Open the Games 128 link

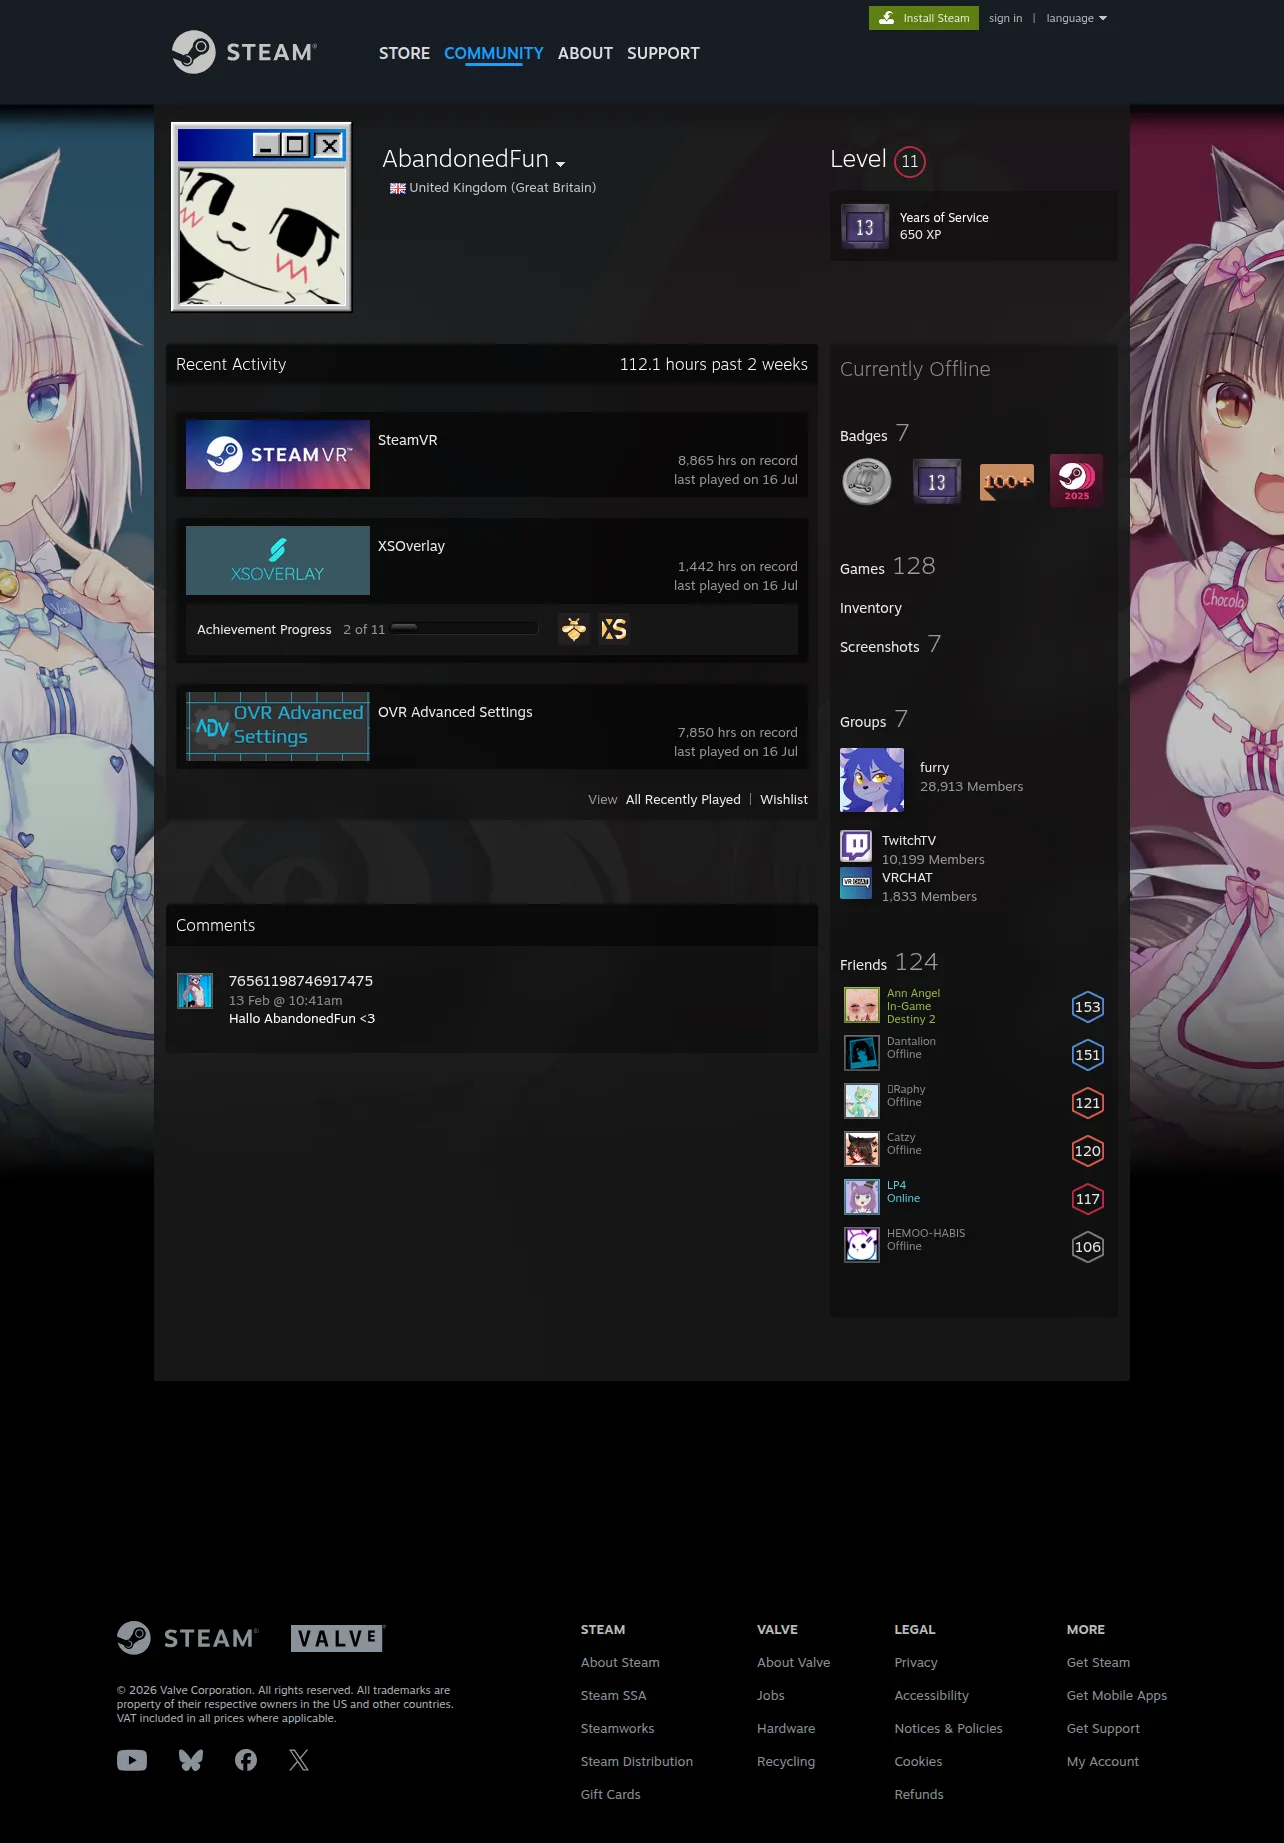point(888,567)
